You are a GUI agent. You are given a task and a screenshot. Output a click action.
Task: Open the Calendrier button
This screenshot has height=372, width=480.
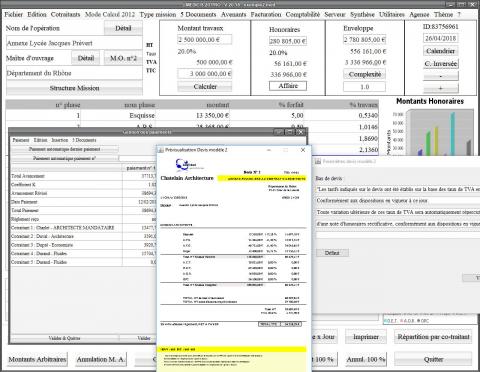pos(441,51)
